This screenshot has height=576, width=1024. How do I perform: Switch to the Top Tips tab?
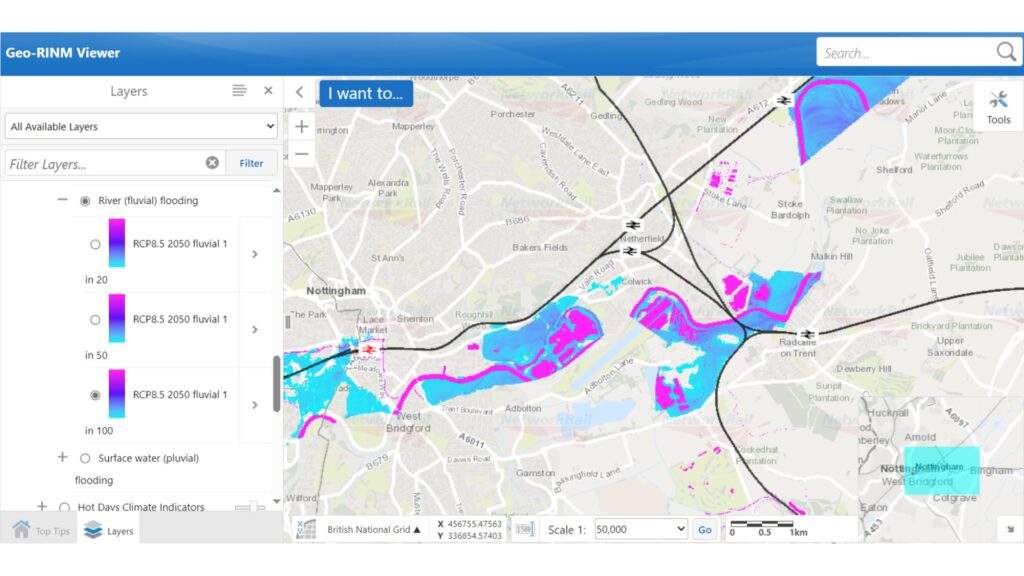[40, 530]
